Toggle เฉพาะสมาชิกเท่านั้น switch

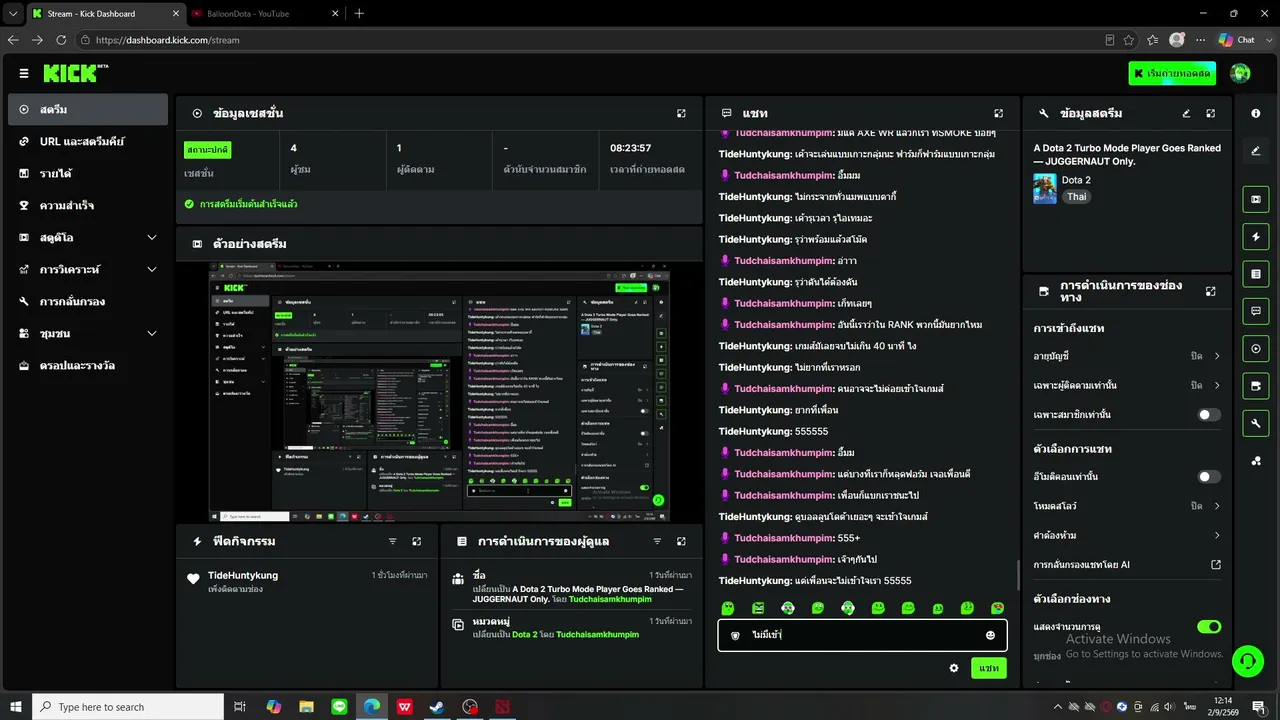coord(1209,414)
